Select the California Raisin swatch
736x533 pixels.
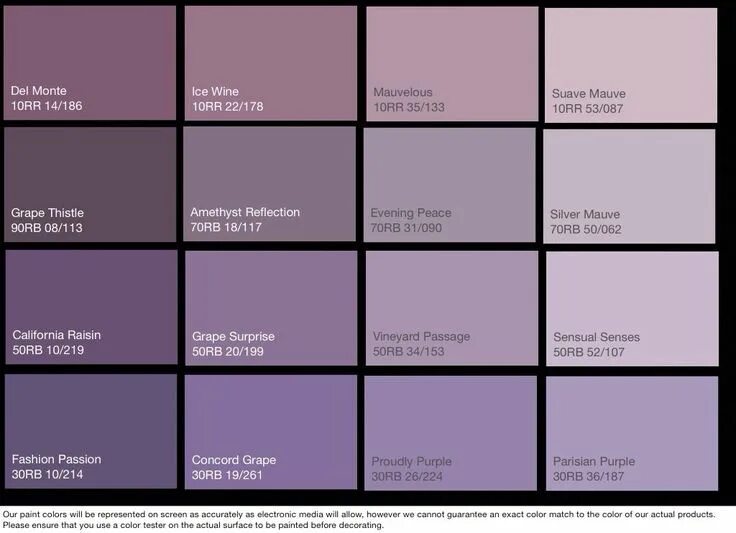(x=92, y=307)
